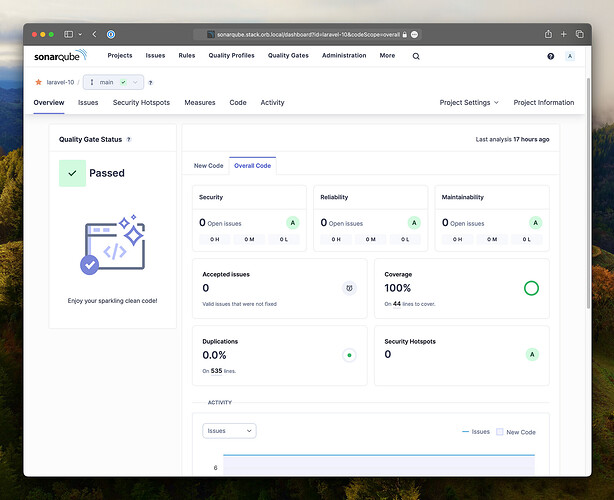
Task: Toggle the Issues legend line in chart
Action: 475,432
